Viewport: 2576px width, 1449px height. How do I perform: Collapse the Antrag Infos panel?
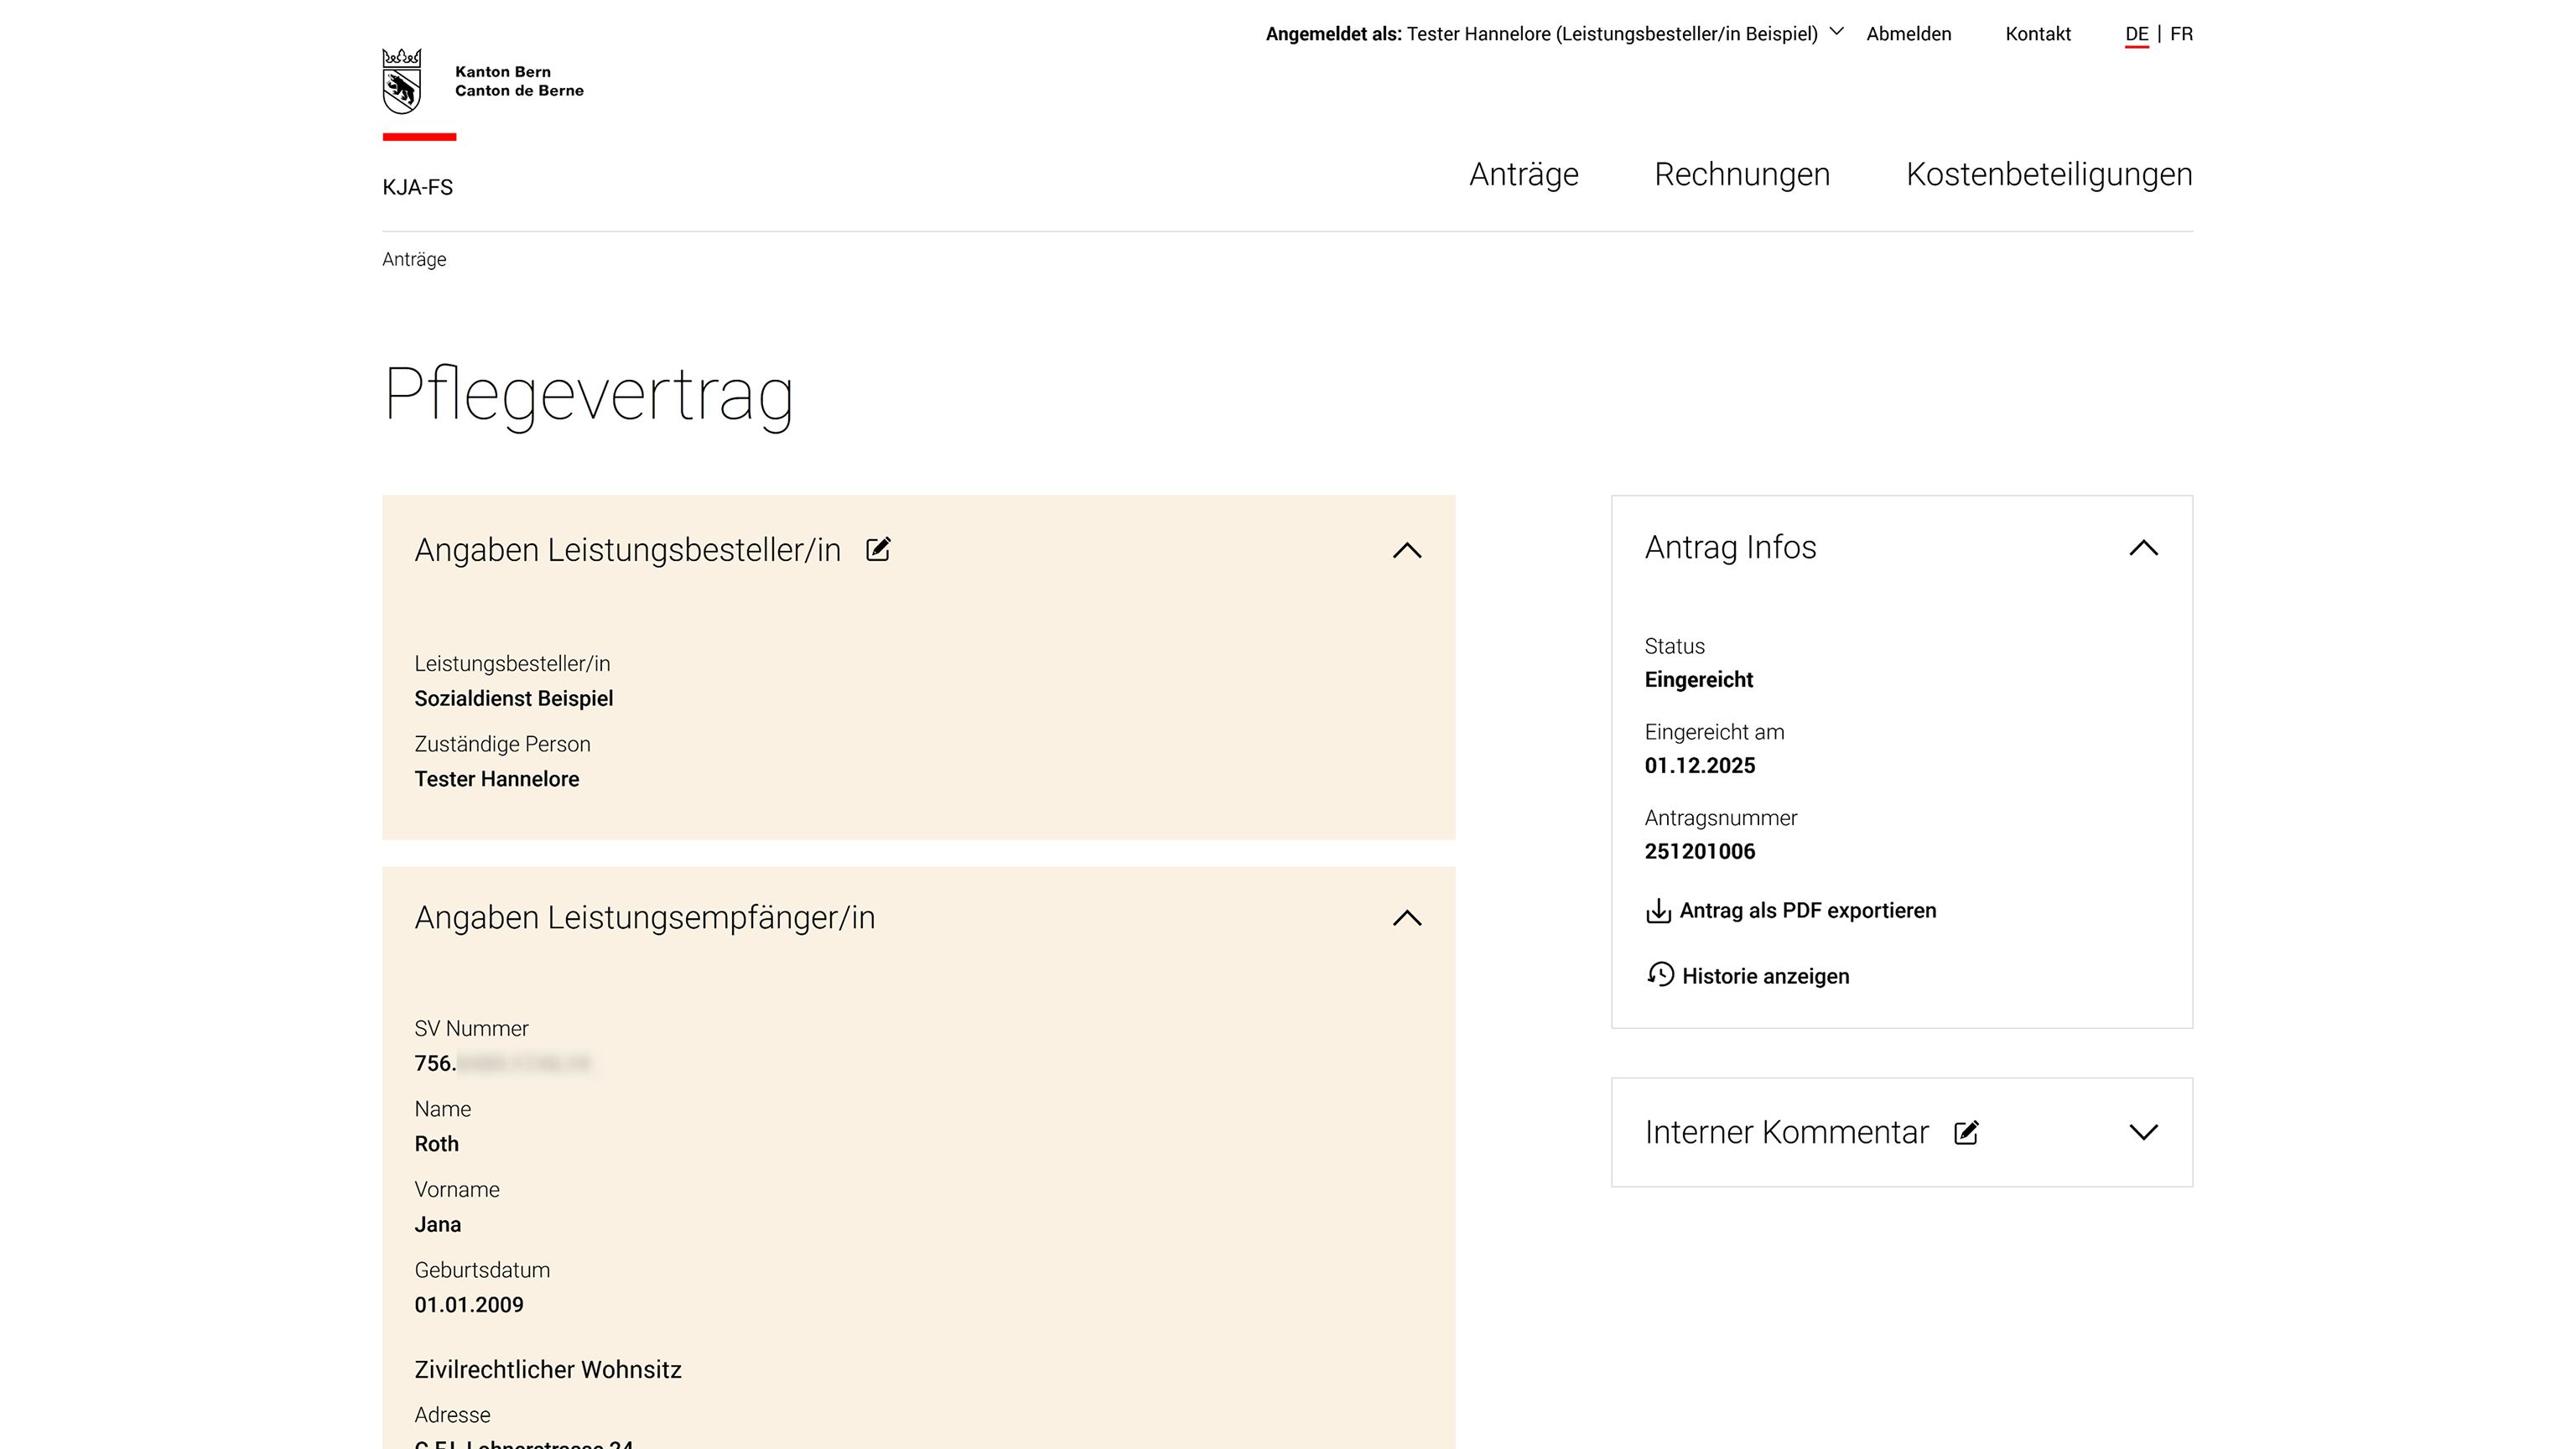[x=2143, y=548]
